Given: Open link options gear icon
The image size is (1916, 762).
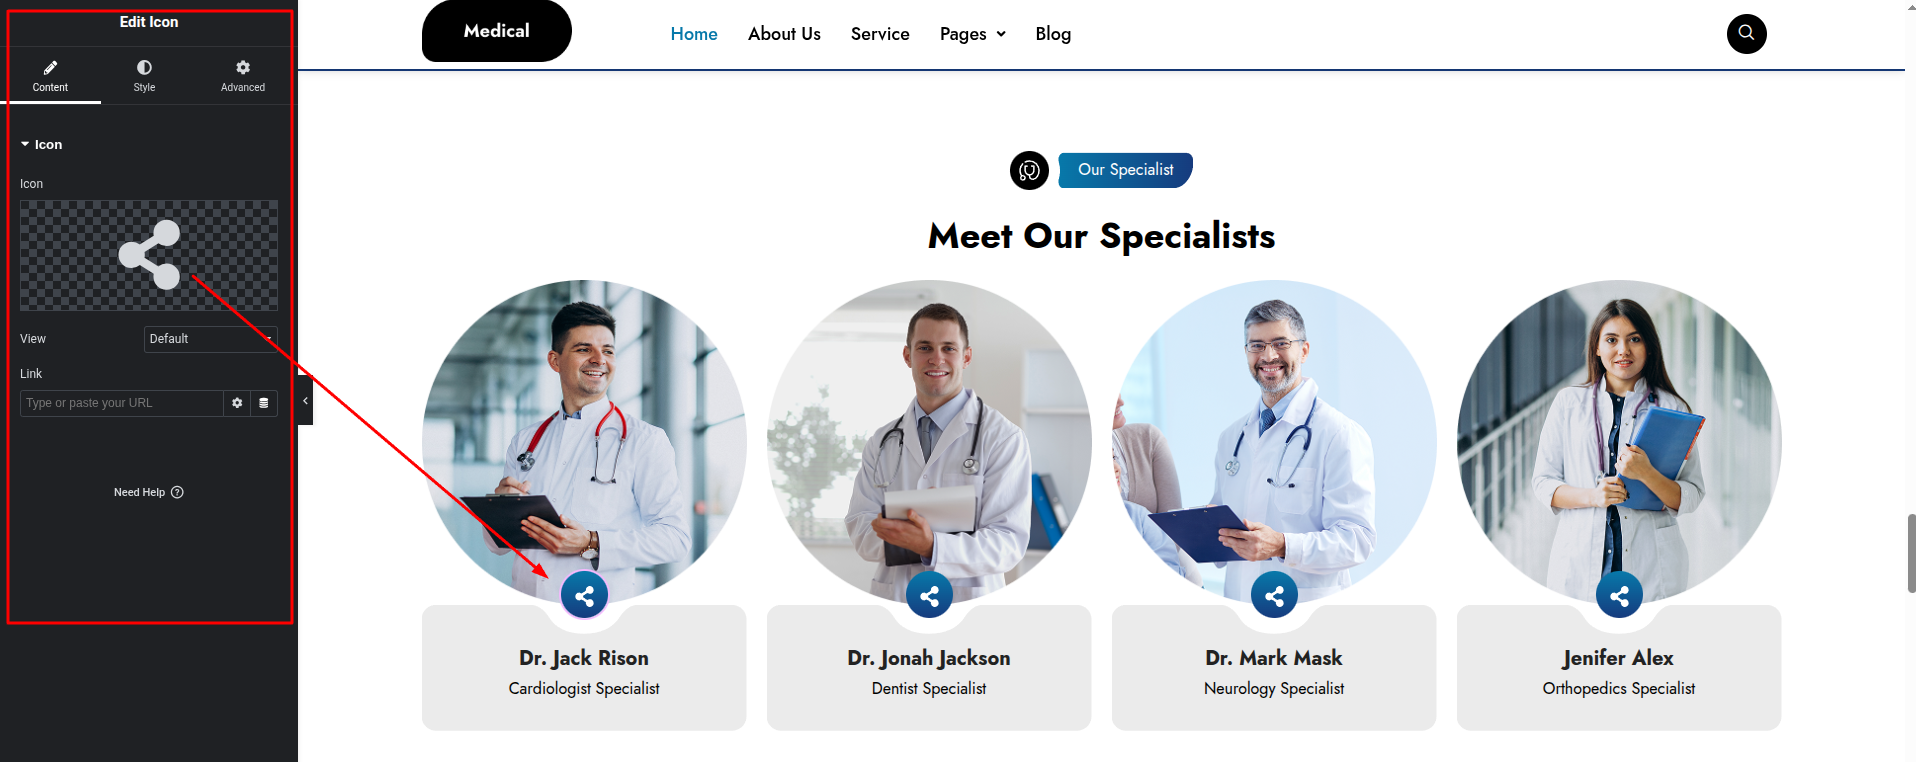Looking at the screenshot, I should coord(237,403).
